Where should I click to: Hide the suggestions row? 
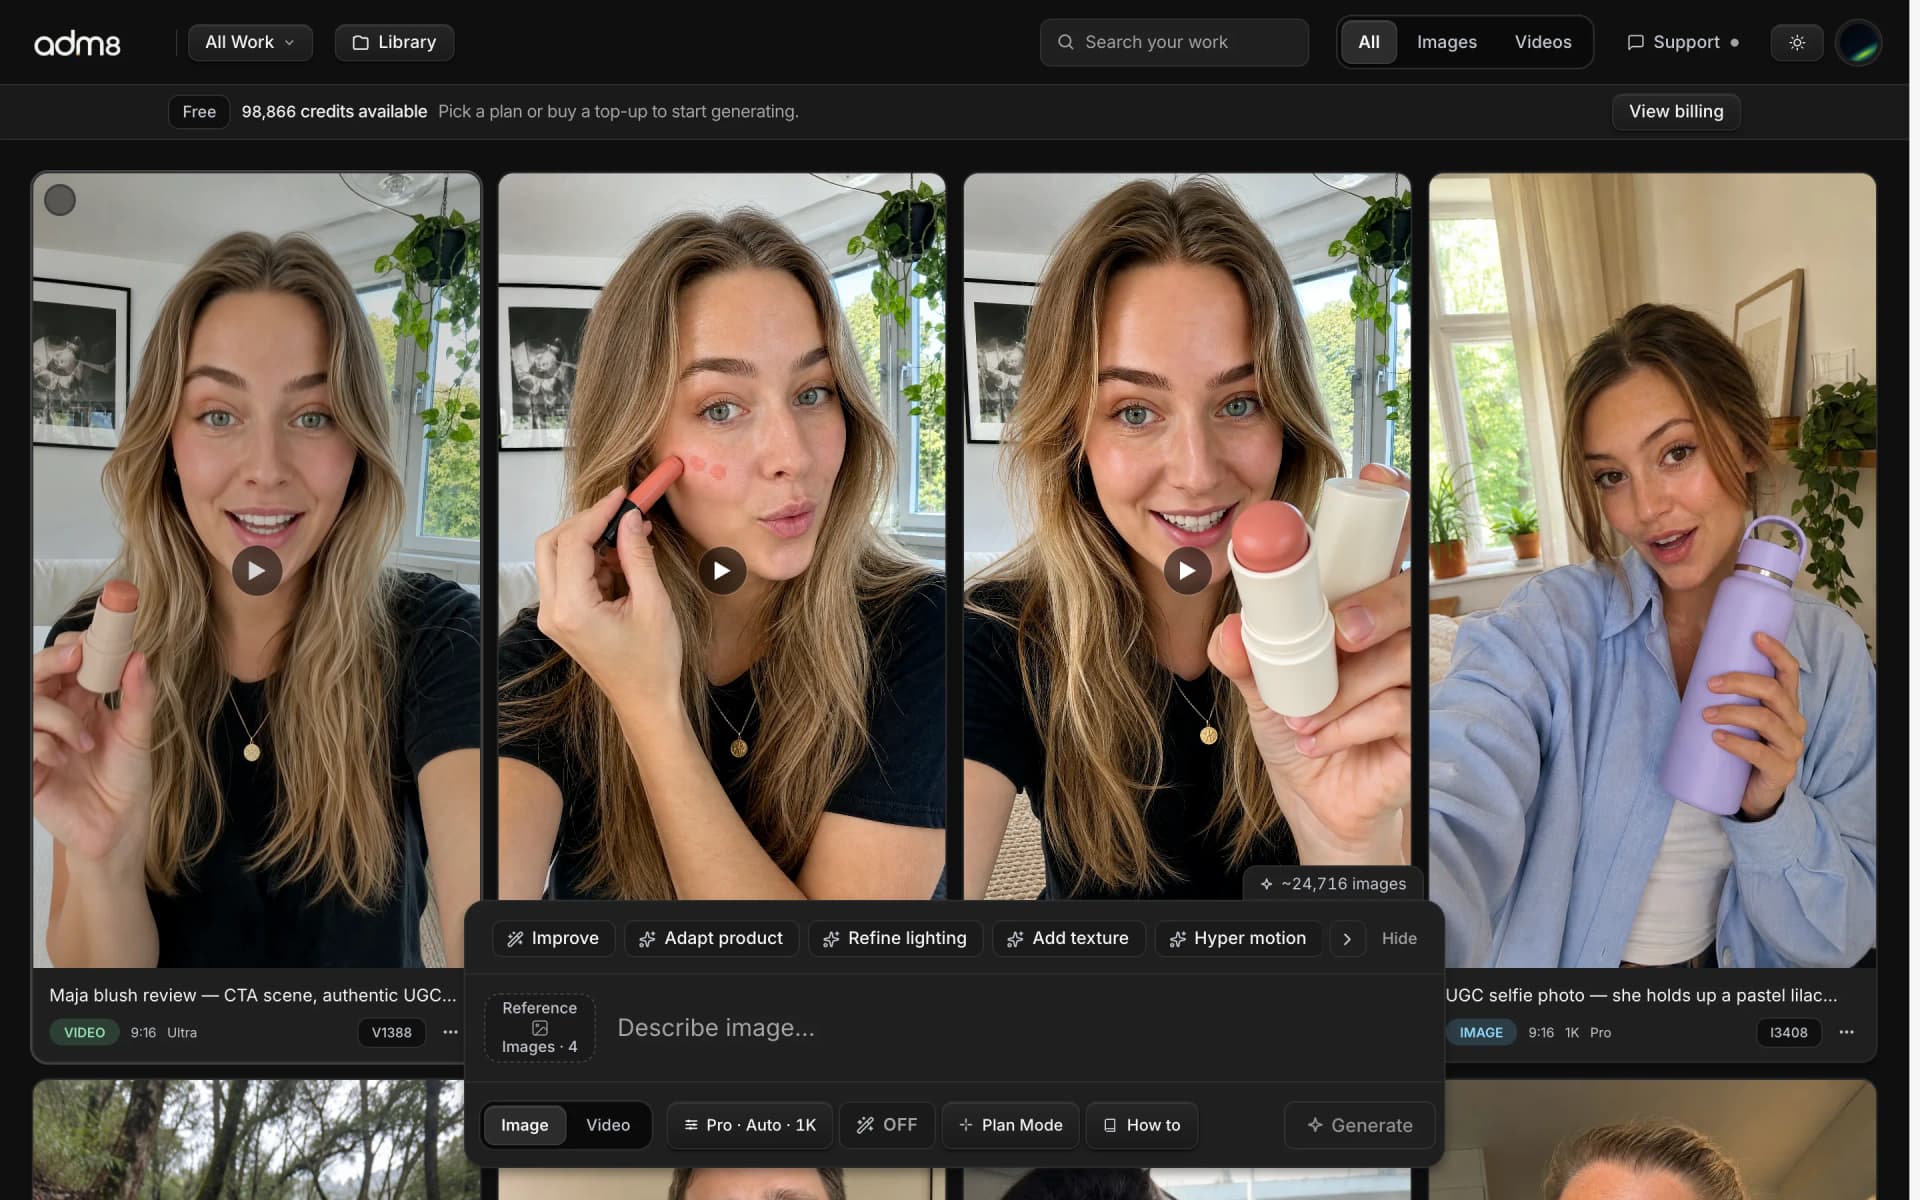[1399, 938]
